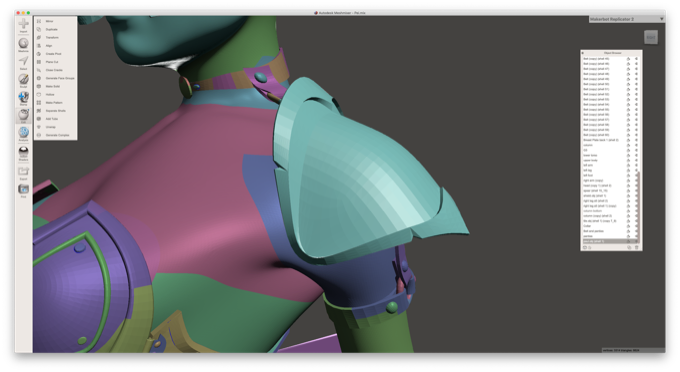Open the Makerbot Replicator 2 printer dropdown
Screen dimensions: 680x372
pyautogui.click(x=626, y=19)
